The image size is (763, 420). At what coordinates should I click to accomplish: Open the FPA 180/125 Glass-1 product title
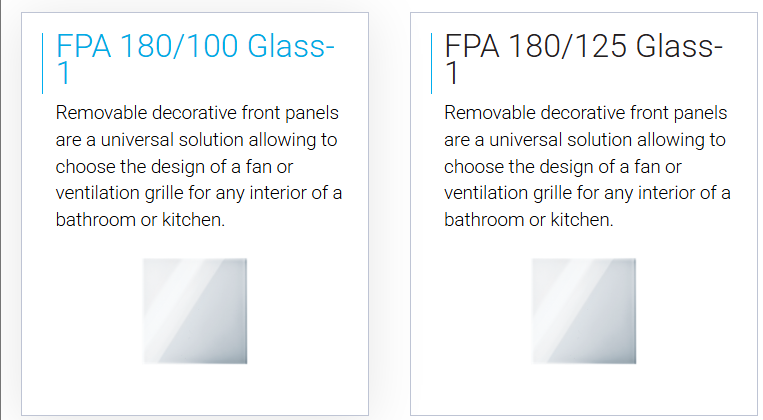(x=583, y=59)
